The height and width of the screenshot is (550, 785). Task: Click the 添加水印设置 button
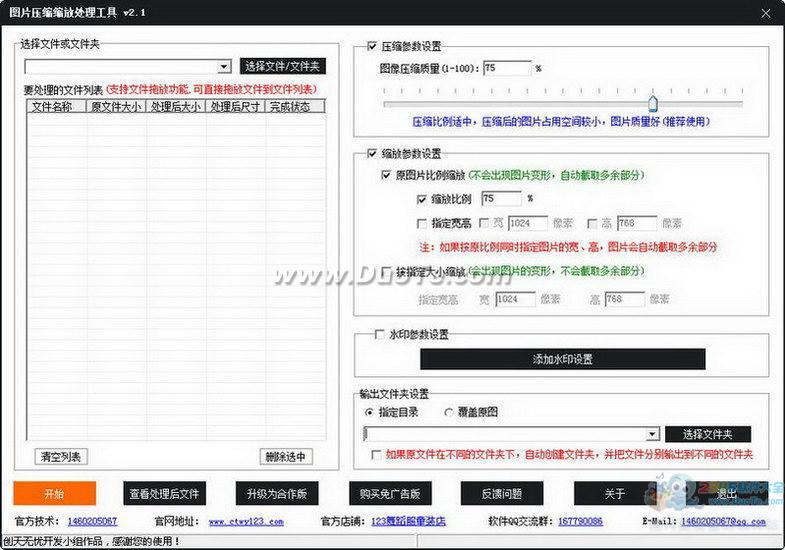pyautogui.click(x=563, y=359)
